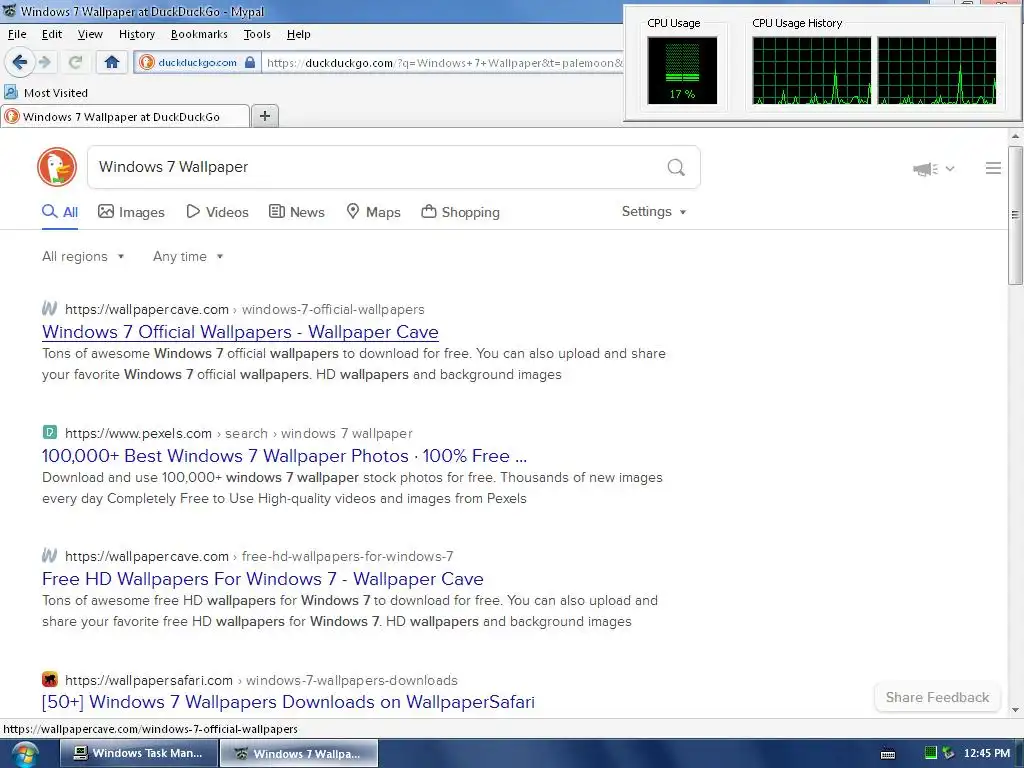Viewport: 1024px width, 768px height.
Task: Open the Help menu
Action: click(298, 34)
